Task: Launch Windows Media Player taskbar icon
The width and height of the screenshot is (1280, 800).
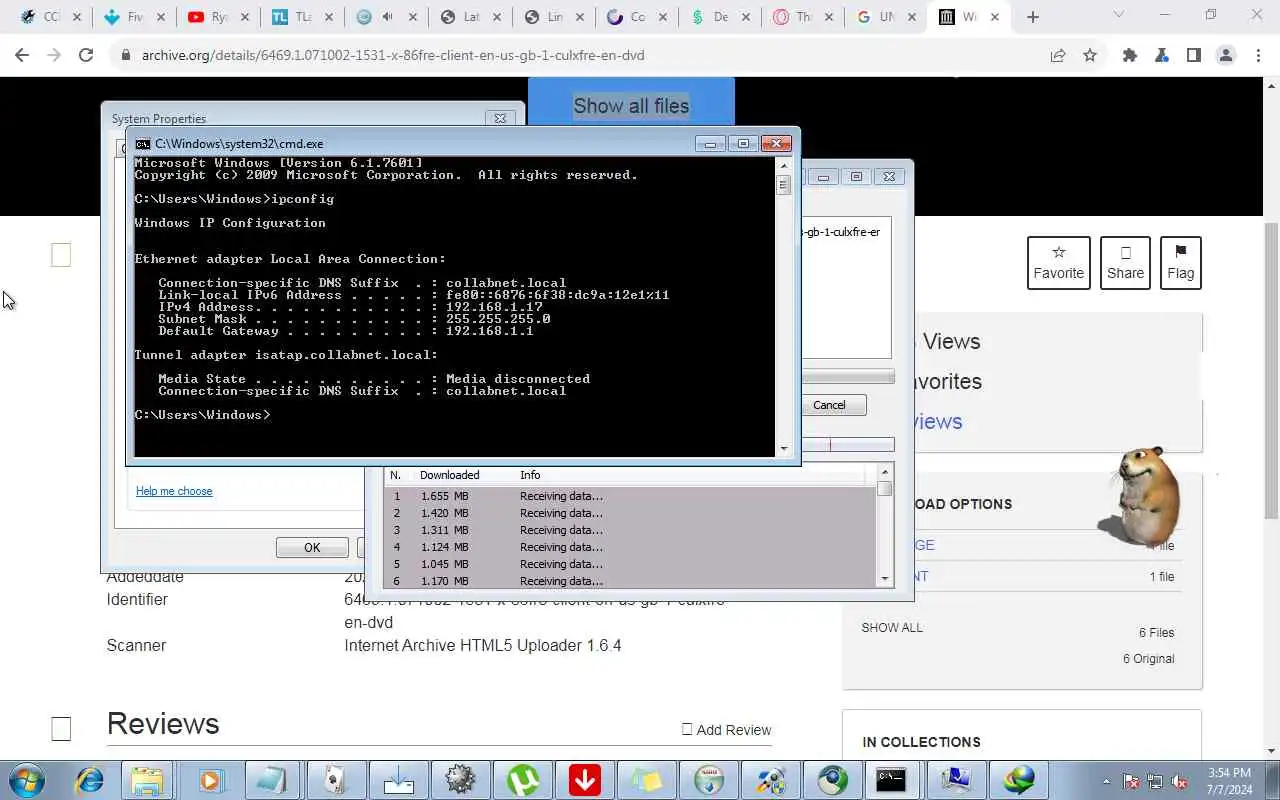Action: point(210,780)
